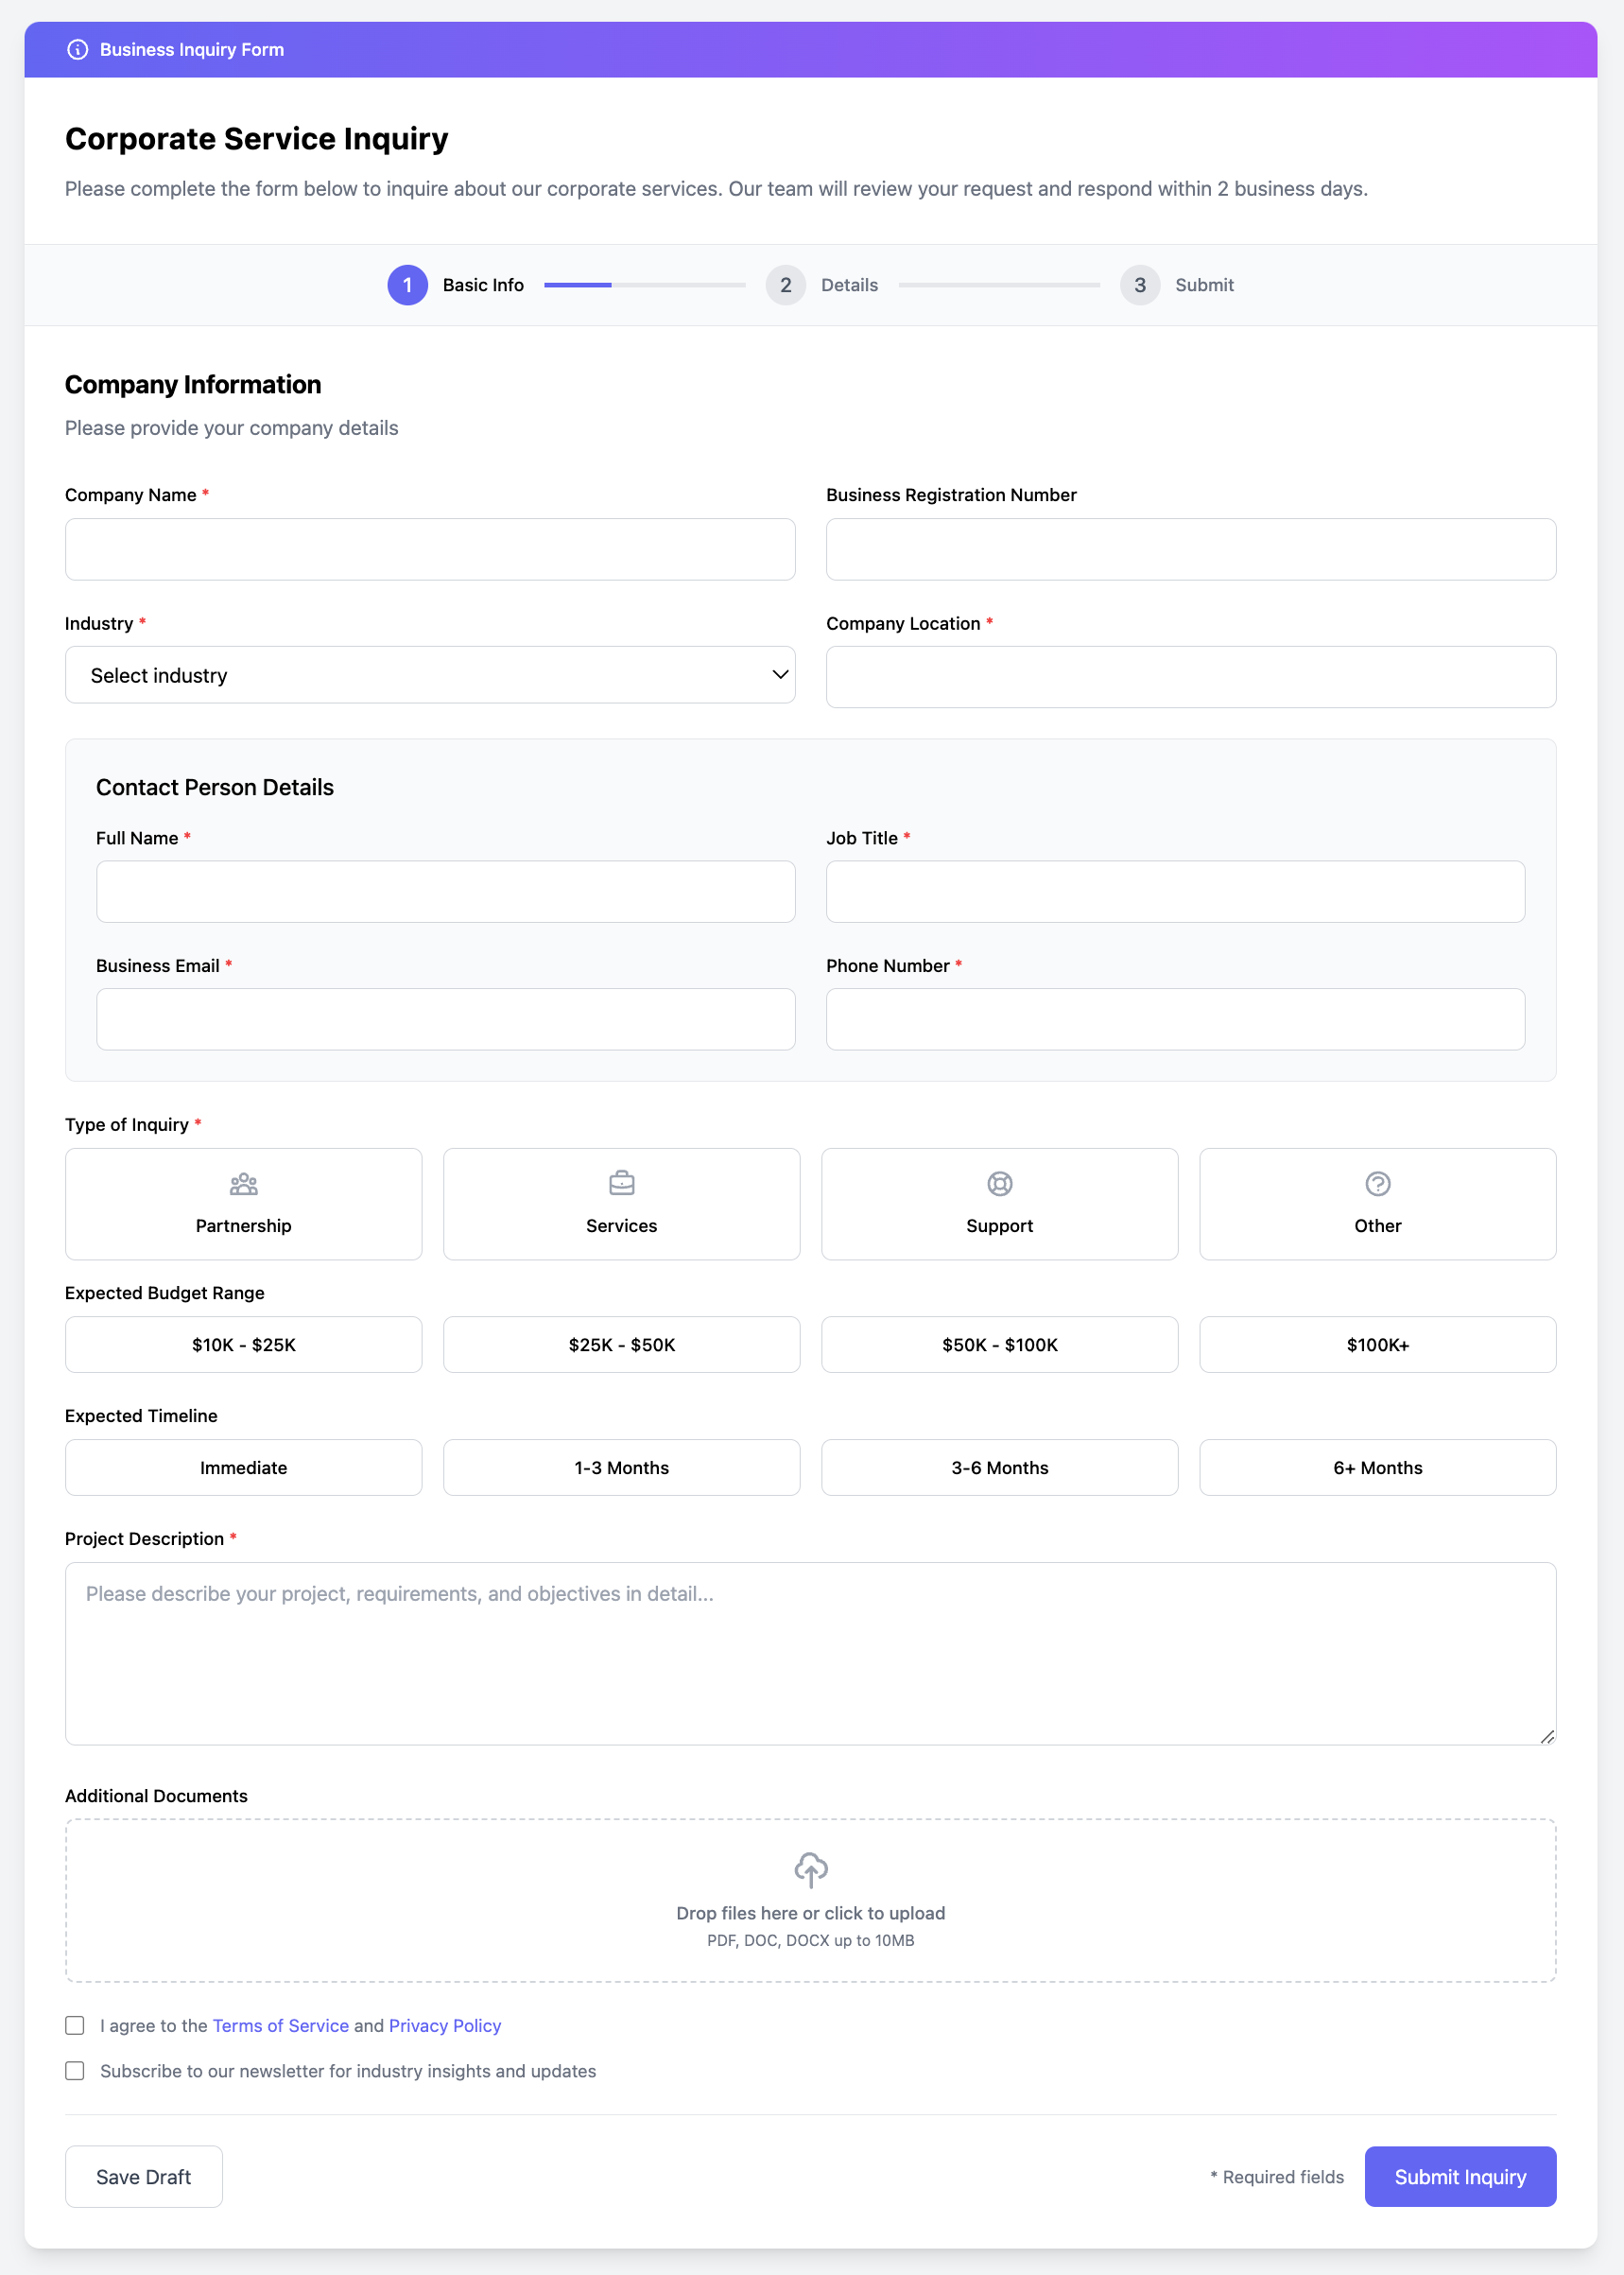1624x2275 pixels.
Task: Click the 'Expected Budget Range' label
Action: point(165,1293)
